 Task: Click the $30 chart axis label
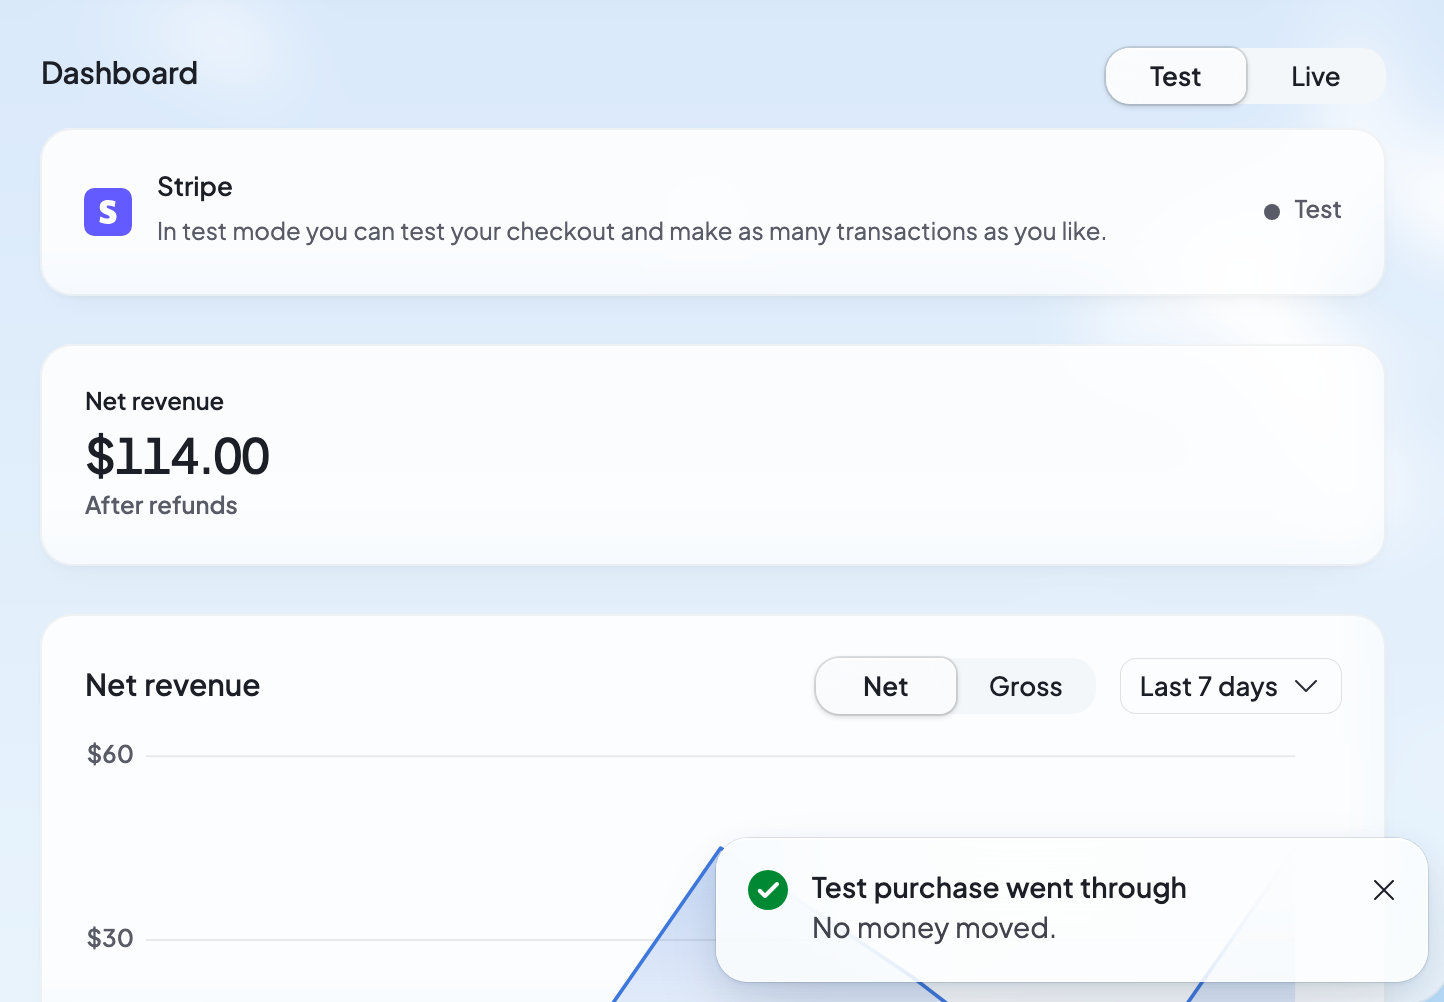[110, 938]
